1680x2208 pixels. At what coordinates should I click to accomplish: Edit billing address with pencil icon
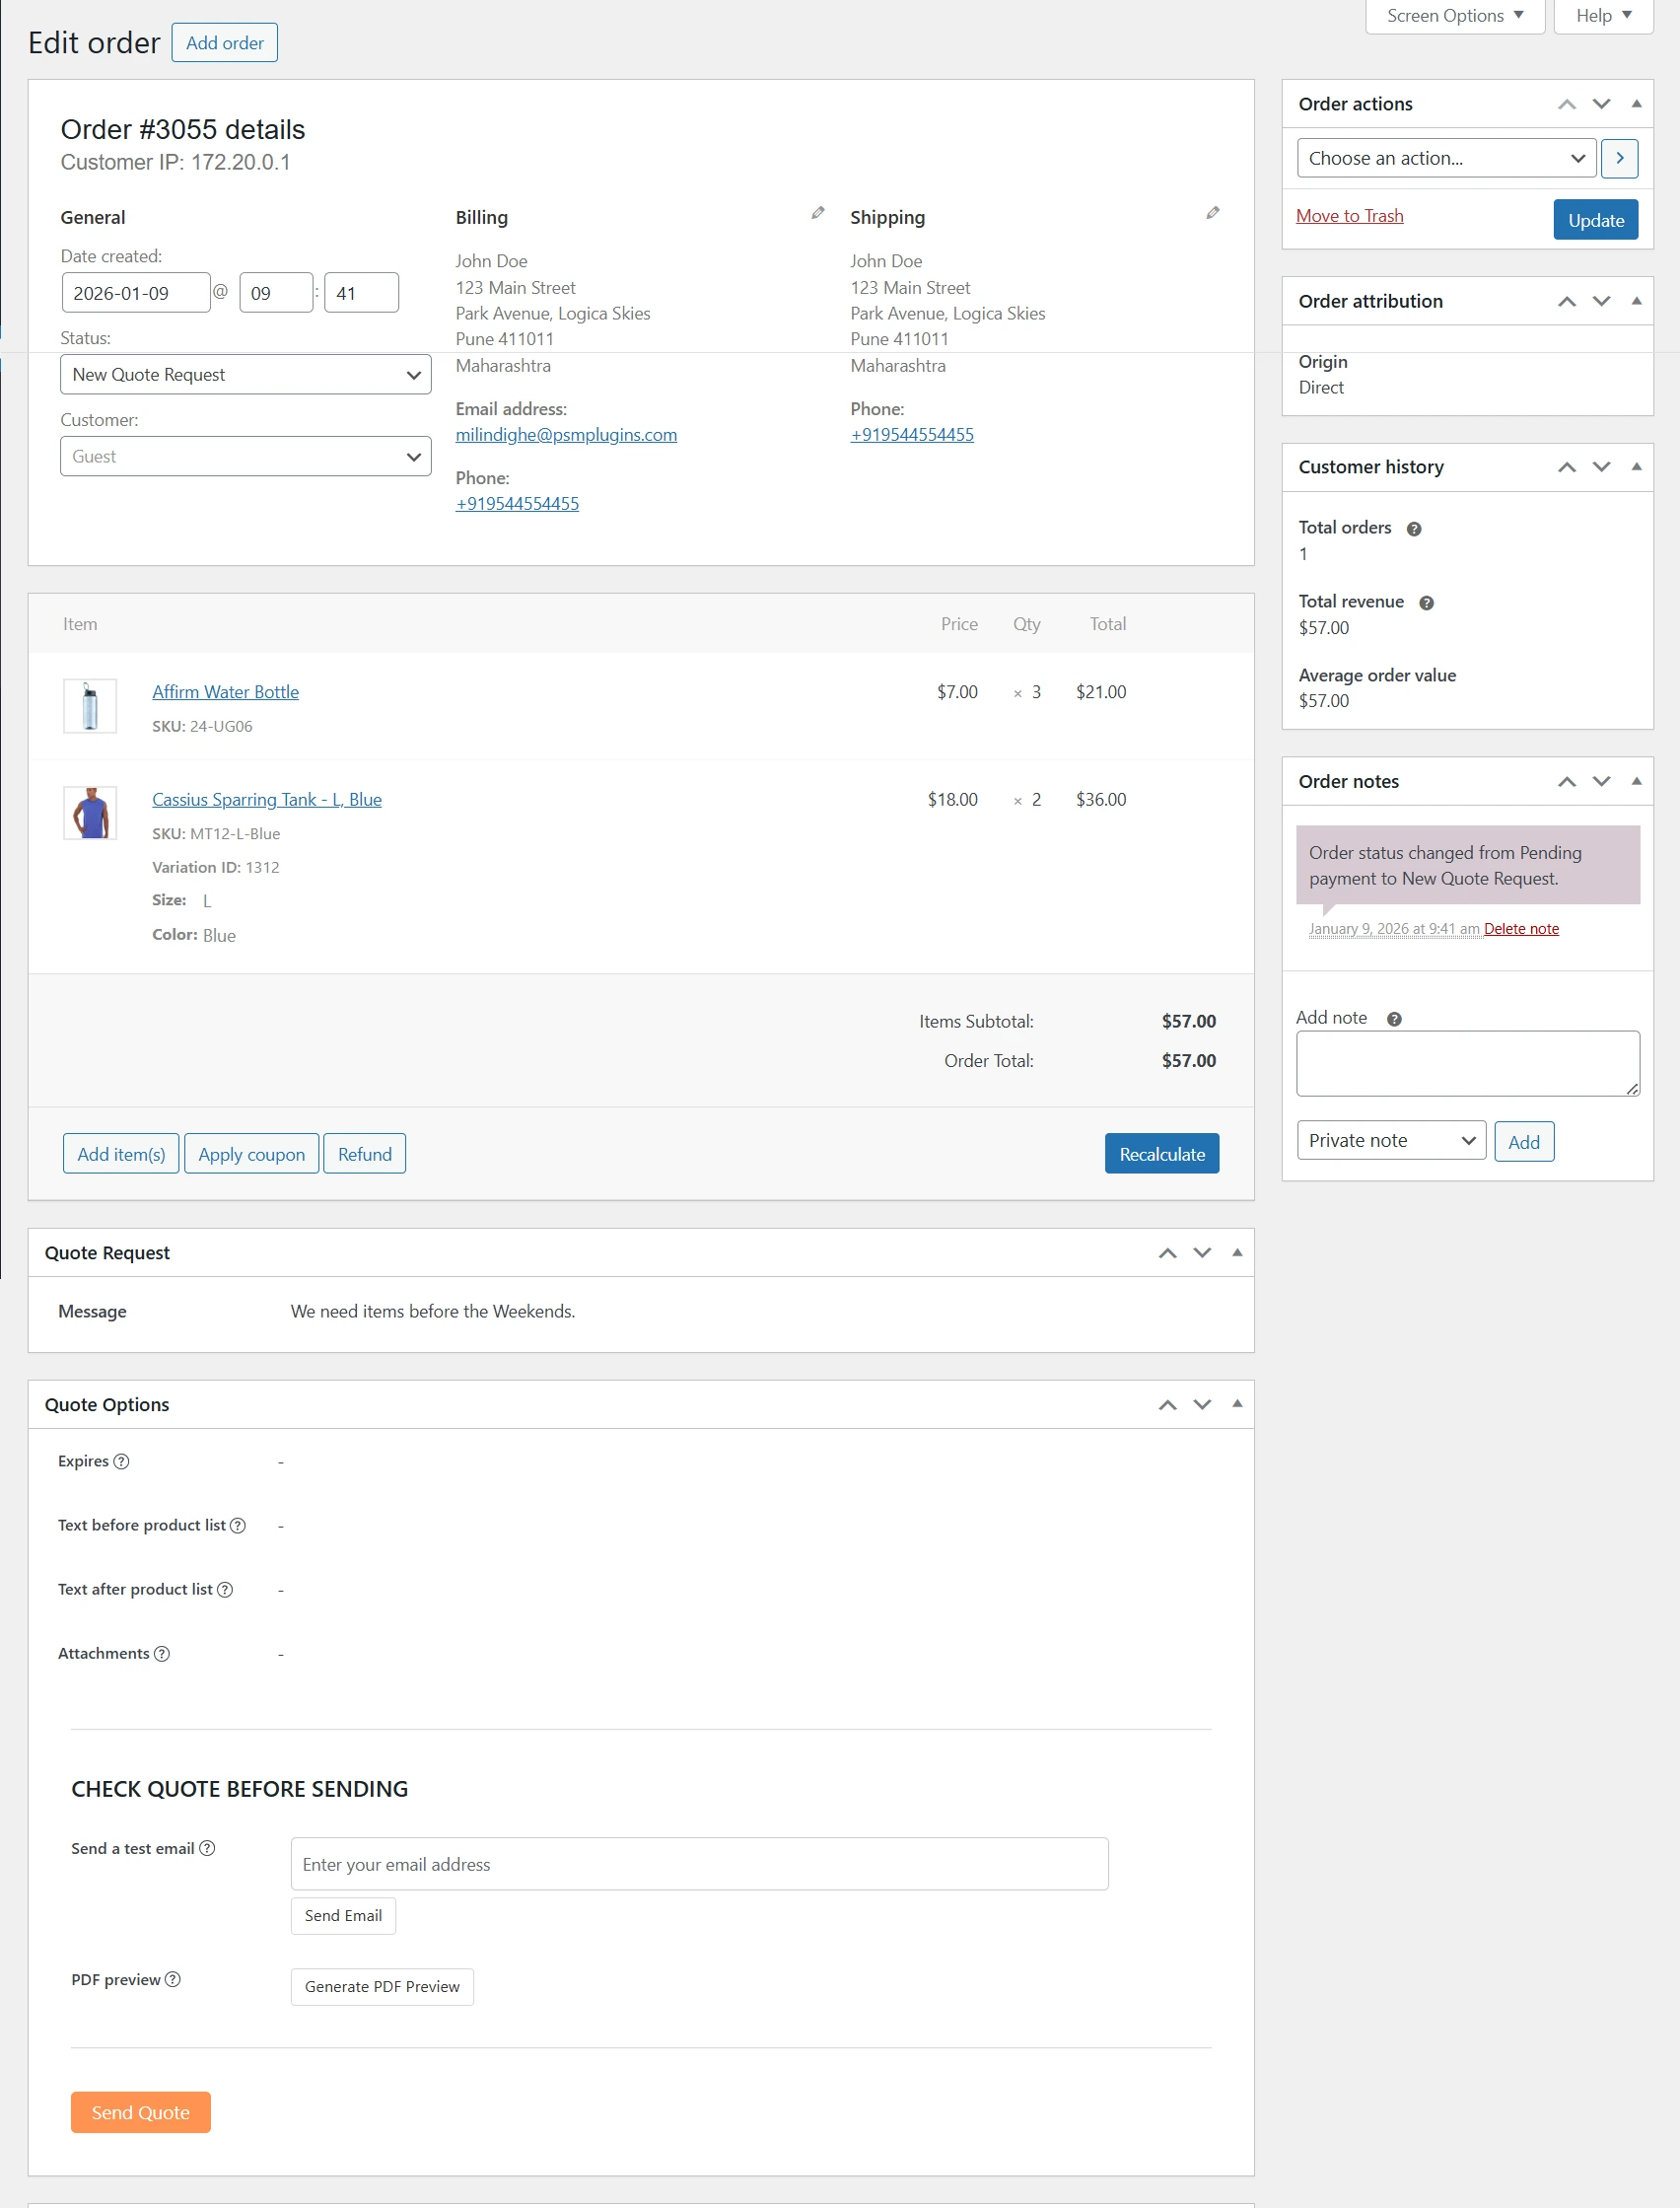click(x=817, y=213)
